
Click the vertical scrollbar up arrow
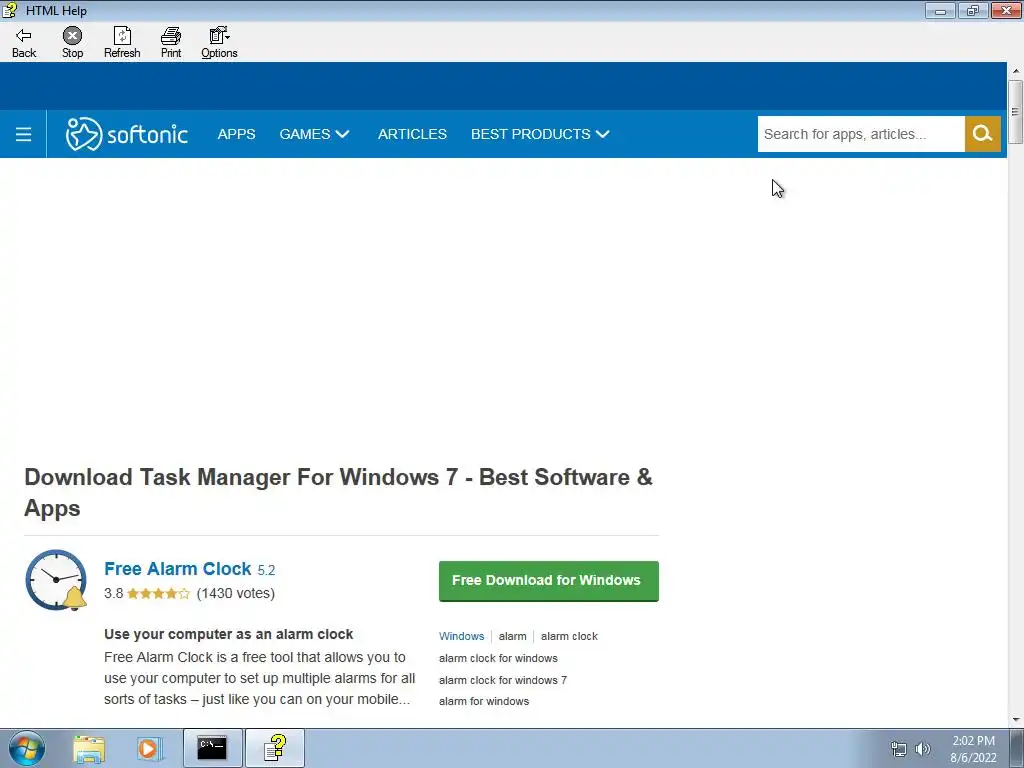[1016, 71]
